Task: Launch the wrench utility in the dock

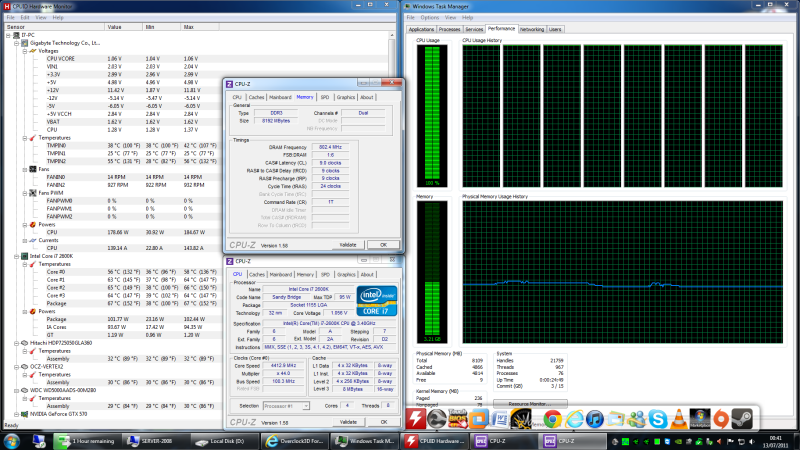Action: tap(436, 419)
